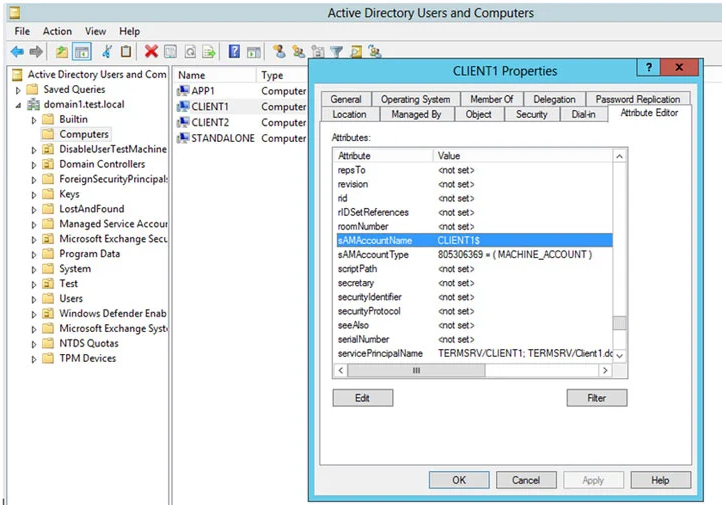The width and height of the screenshot is (726, 516).
Task: Open the File menu
Action: point(22,31)
